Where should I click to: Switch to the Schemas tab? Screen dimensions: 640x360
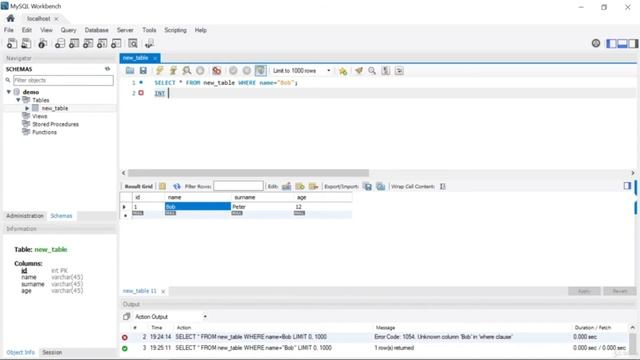tap(61, 216)
